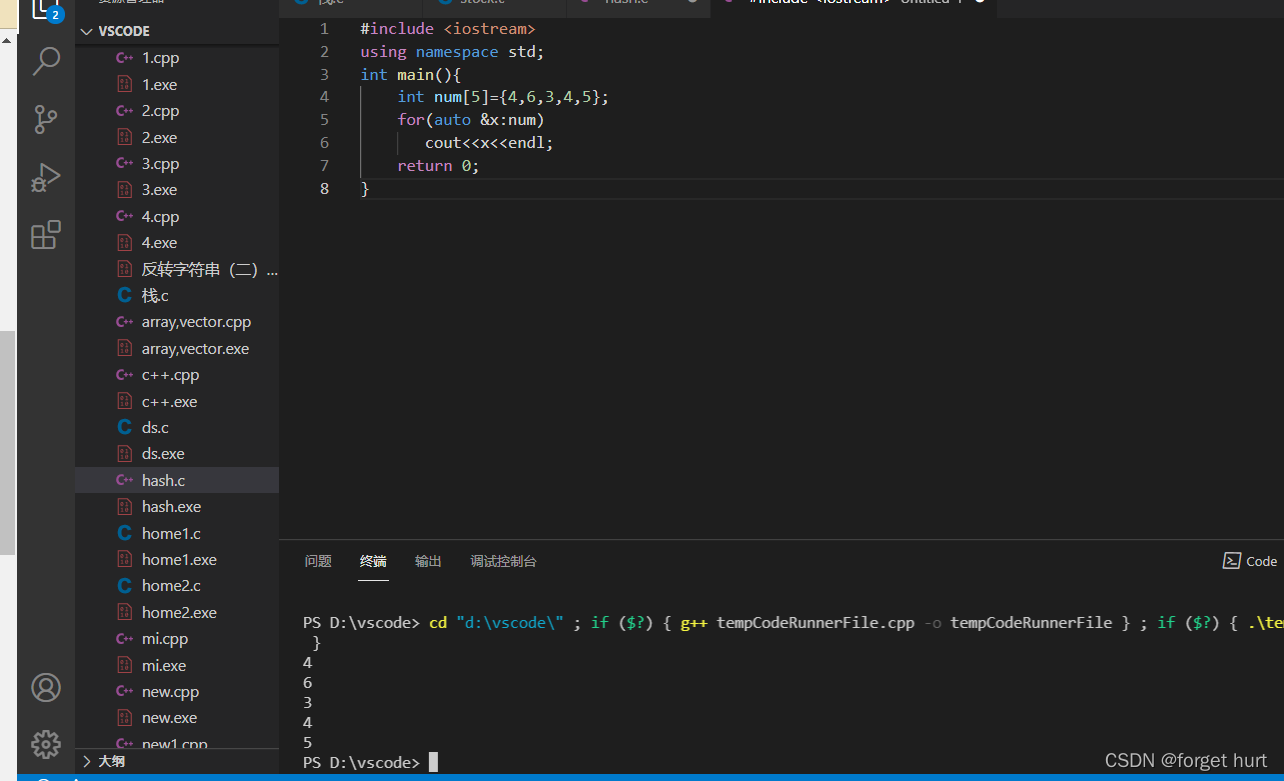Click the C file icon for ds.c
Screen dimensions: 1284x781
pyautogui.click(x=125, y=427)
